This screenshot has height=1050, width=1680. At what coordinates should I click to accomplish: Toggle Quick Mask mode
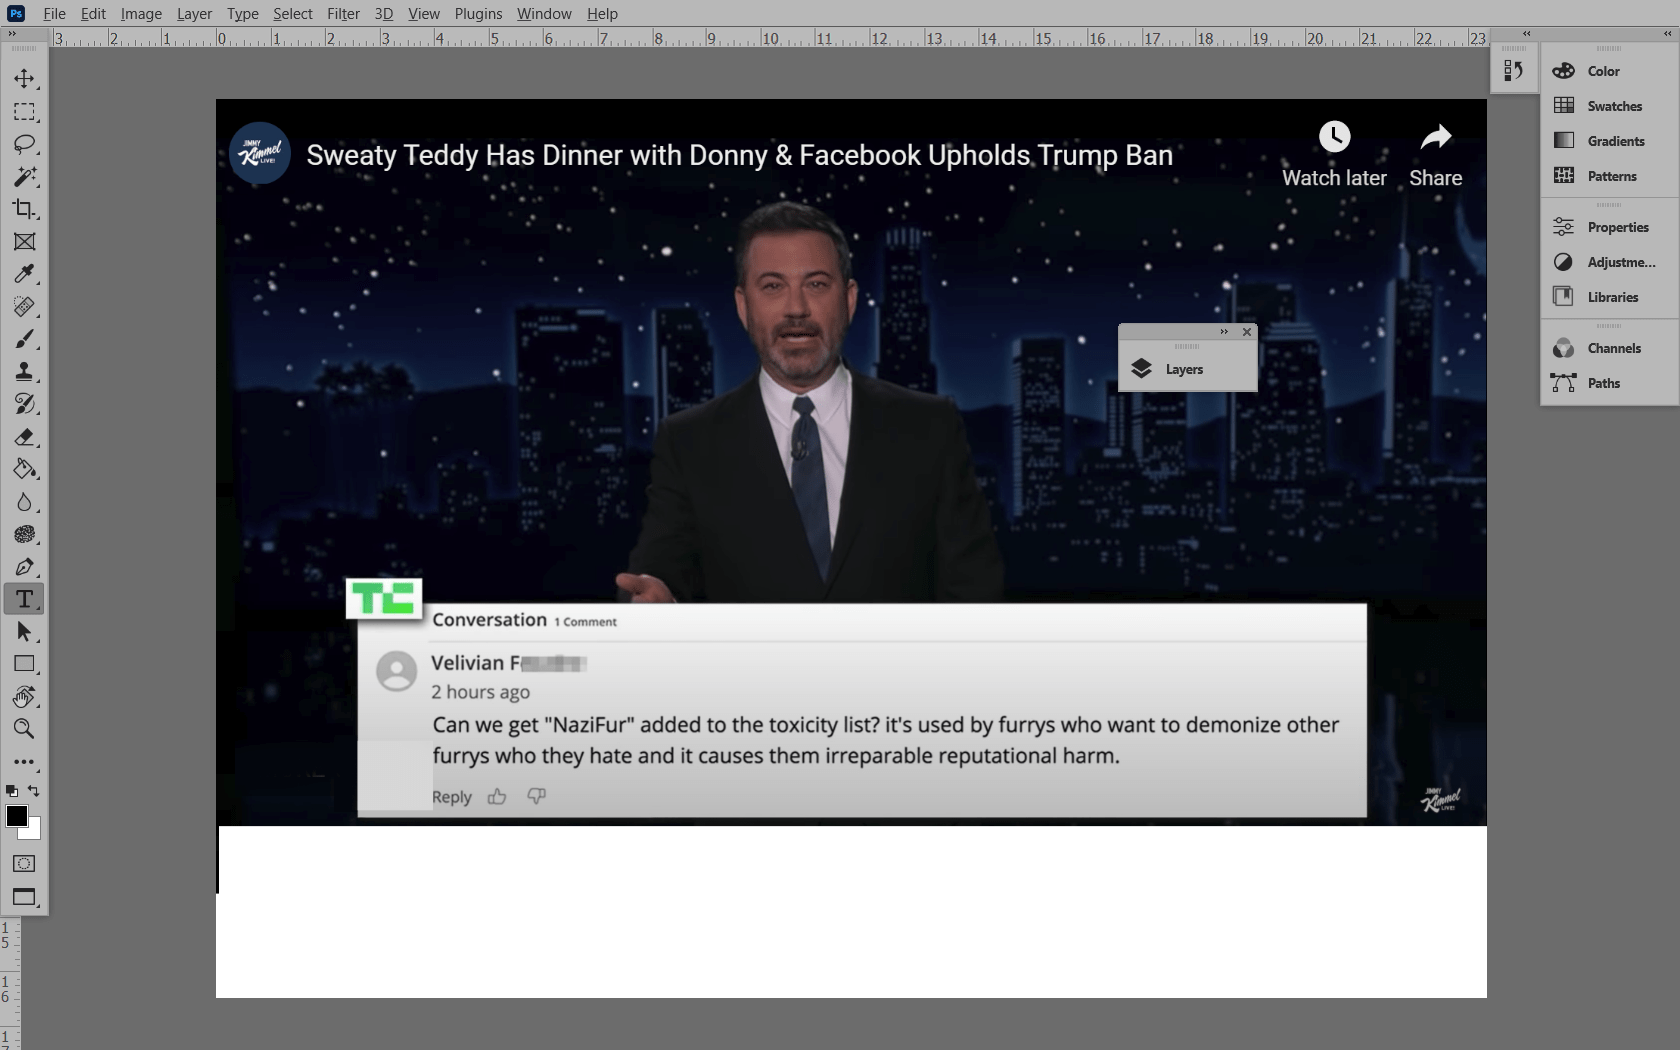pos(24,862)
